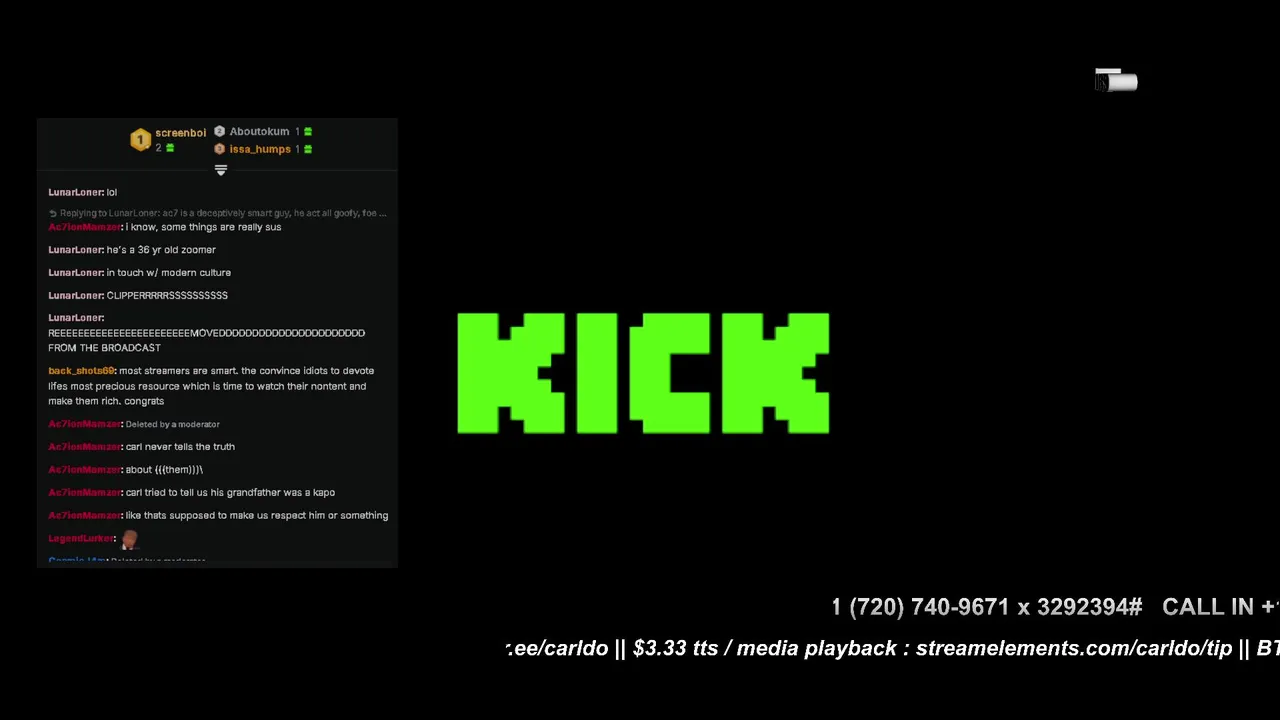Click the message 'carl never tells the truth'
Image resolution: width=1280 pixels, height=720 pixels.
180,447
